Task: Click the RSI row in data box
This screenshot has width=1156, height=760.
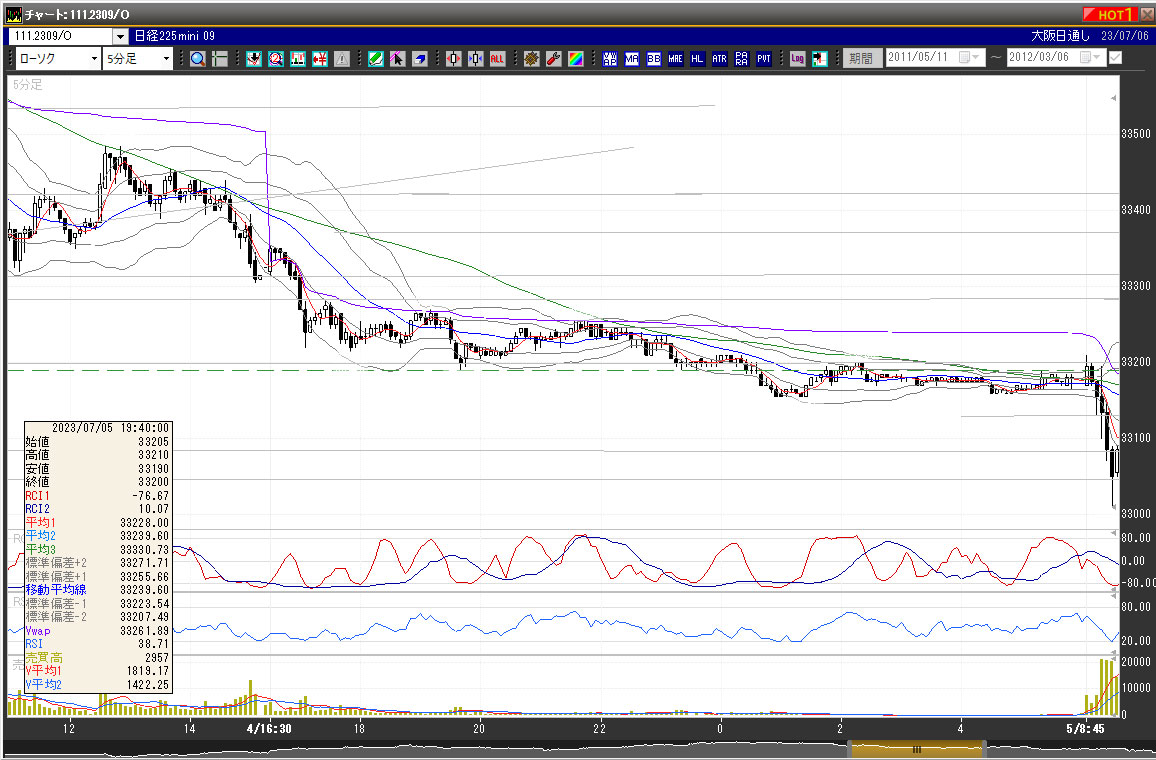Action: coord(97,644)
